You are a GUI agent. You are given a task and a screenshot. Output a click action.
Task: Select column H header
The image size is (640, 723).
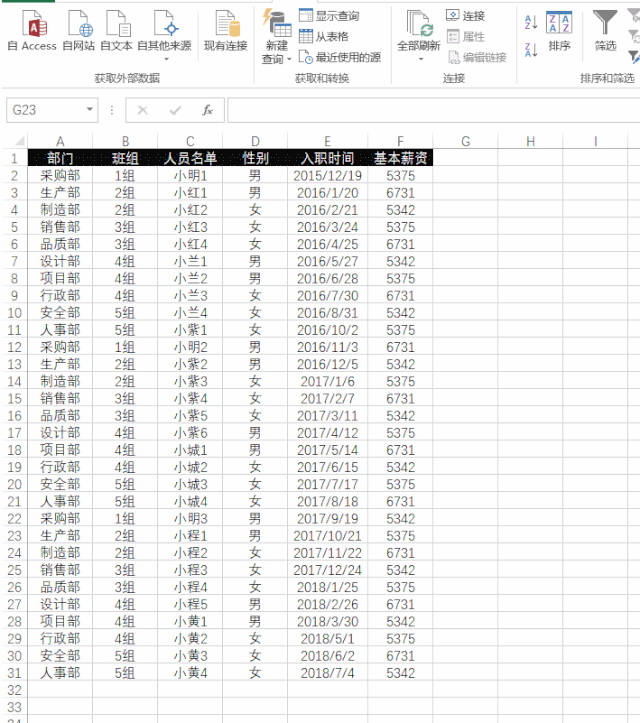[x=530, y=141]
